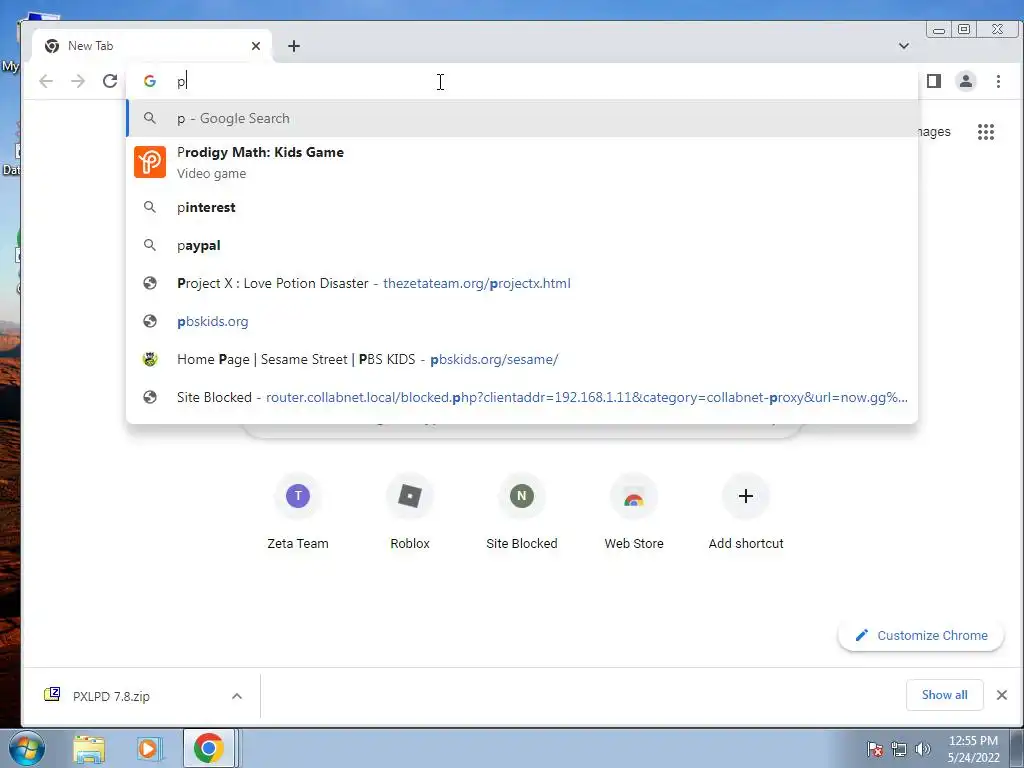Viewport: 1024px width, 768px height.
Task: Click the browser forward arrow
Action: click(78, 81)
